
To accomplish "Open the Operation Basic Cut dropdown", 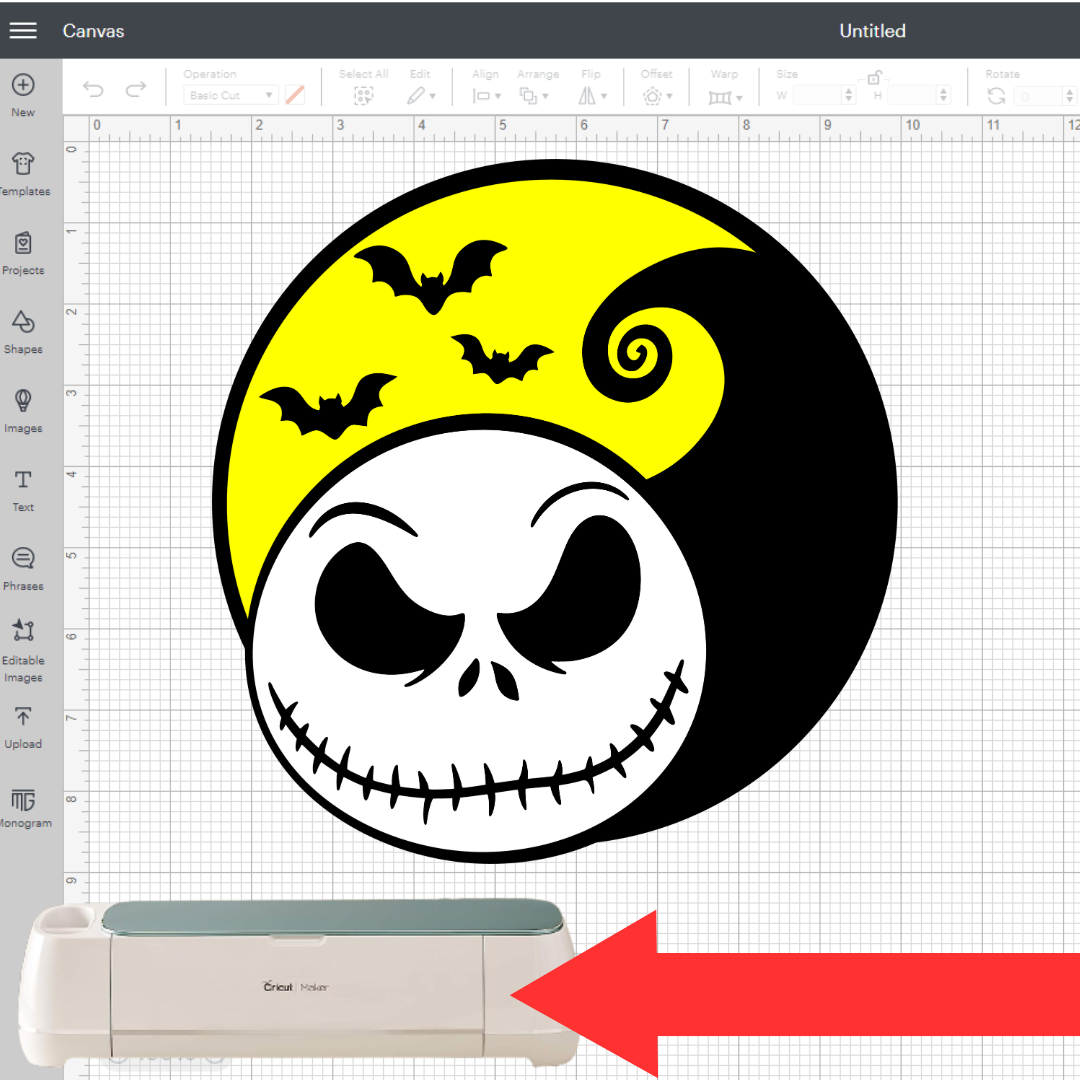I will [x=231, y=95].
